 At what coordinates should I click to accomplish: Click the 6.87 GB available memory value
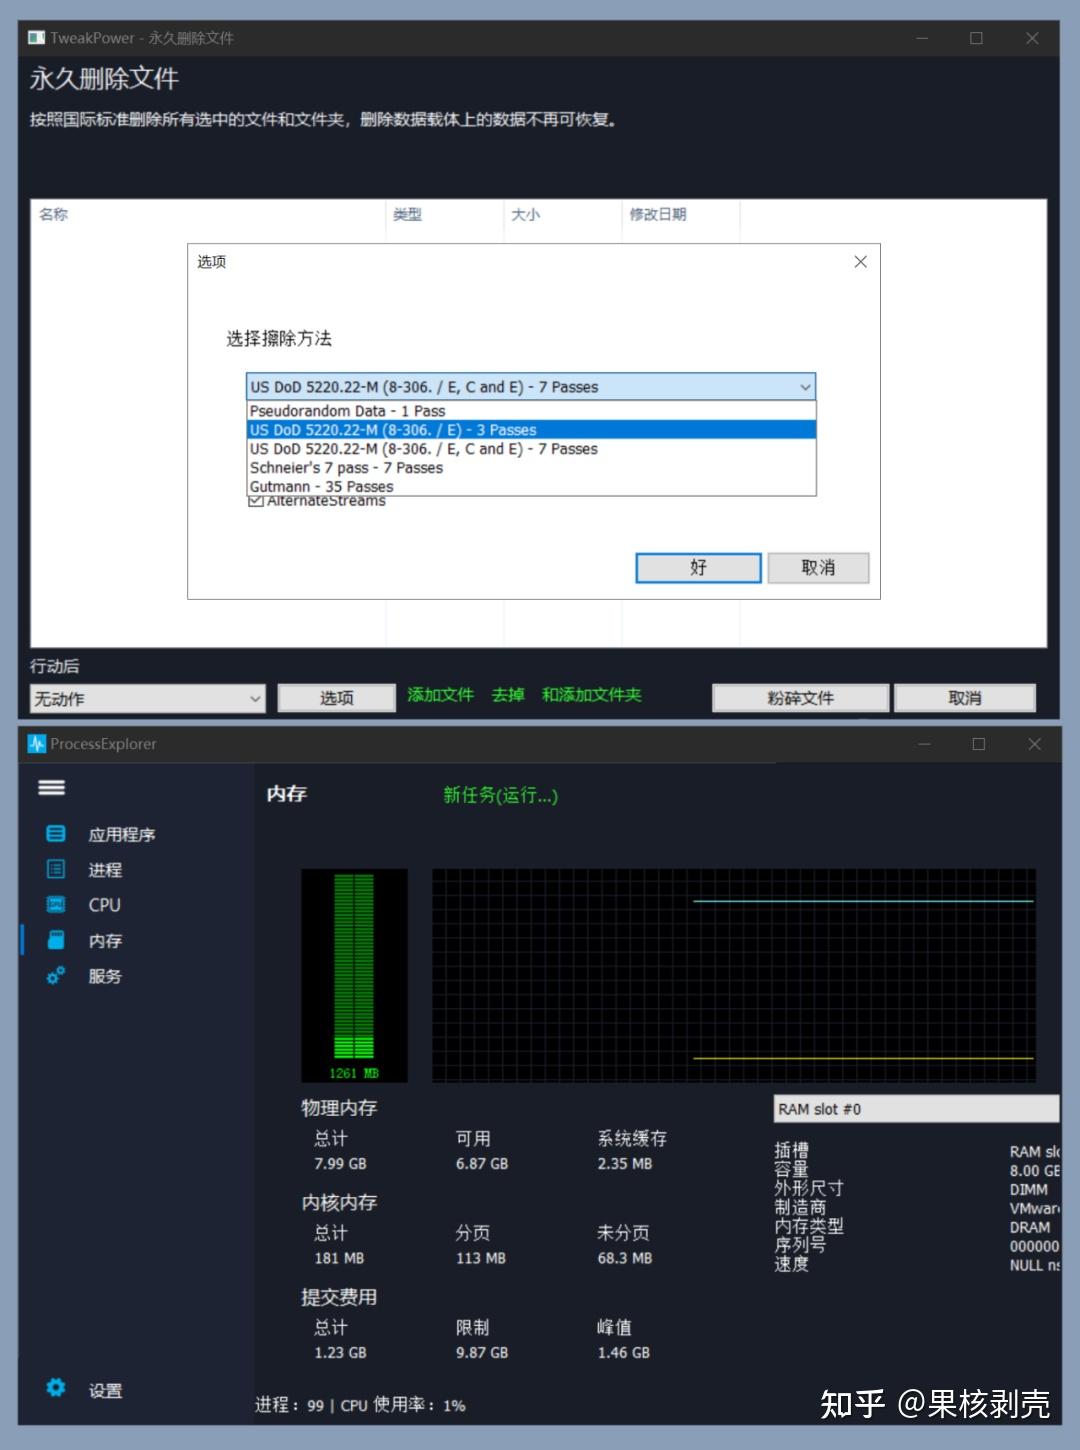[482, 1164]
